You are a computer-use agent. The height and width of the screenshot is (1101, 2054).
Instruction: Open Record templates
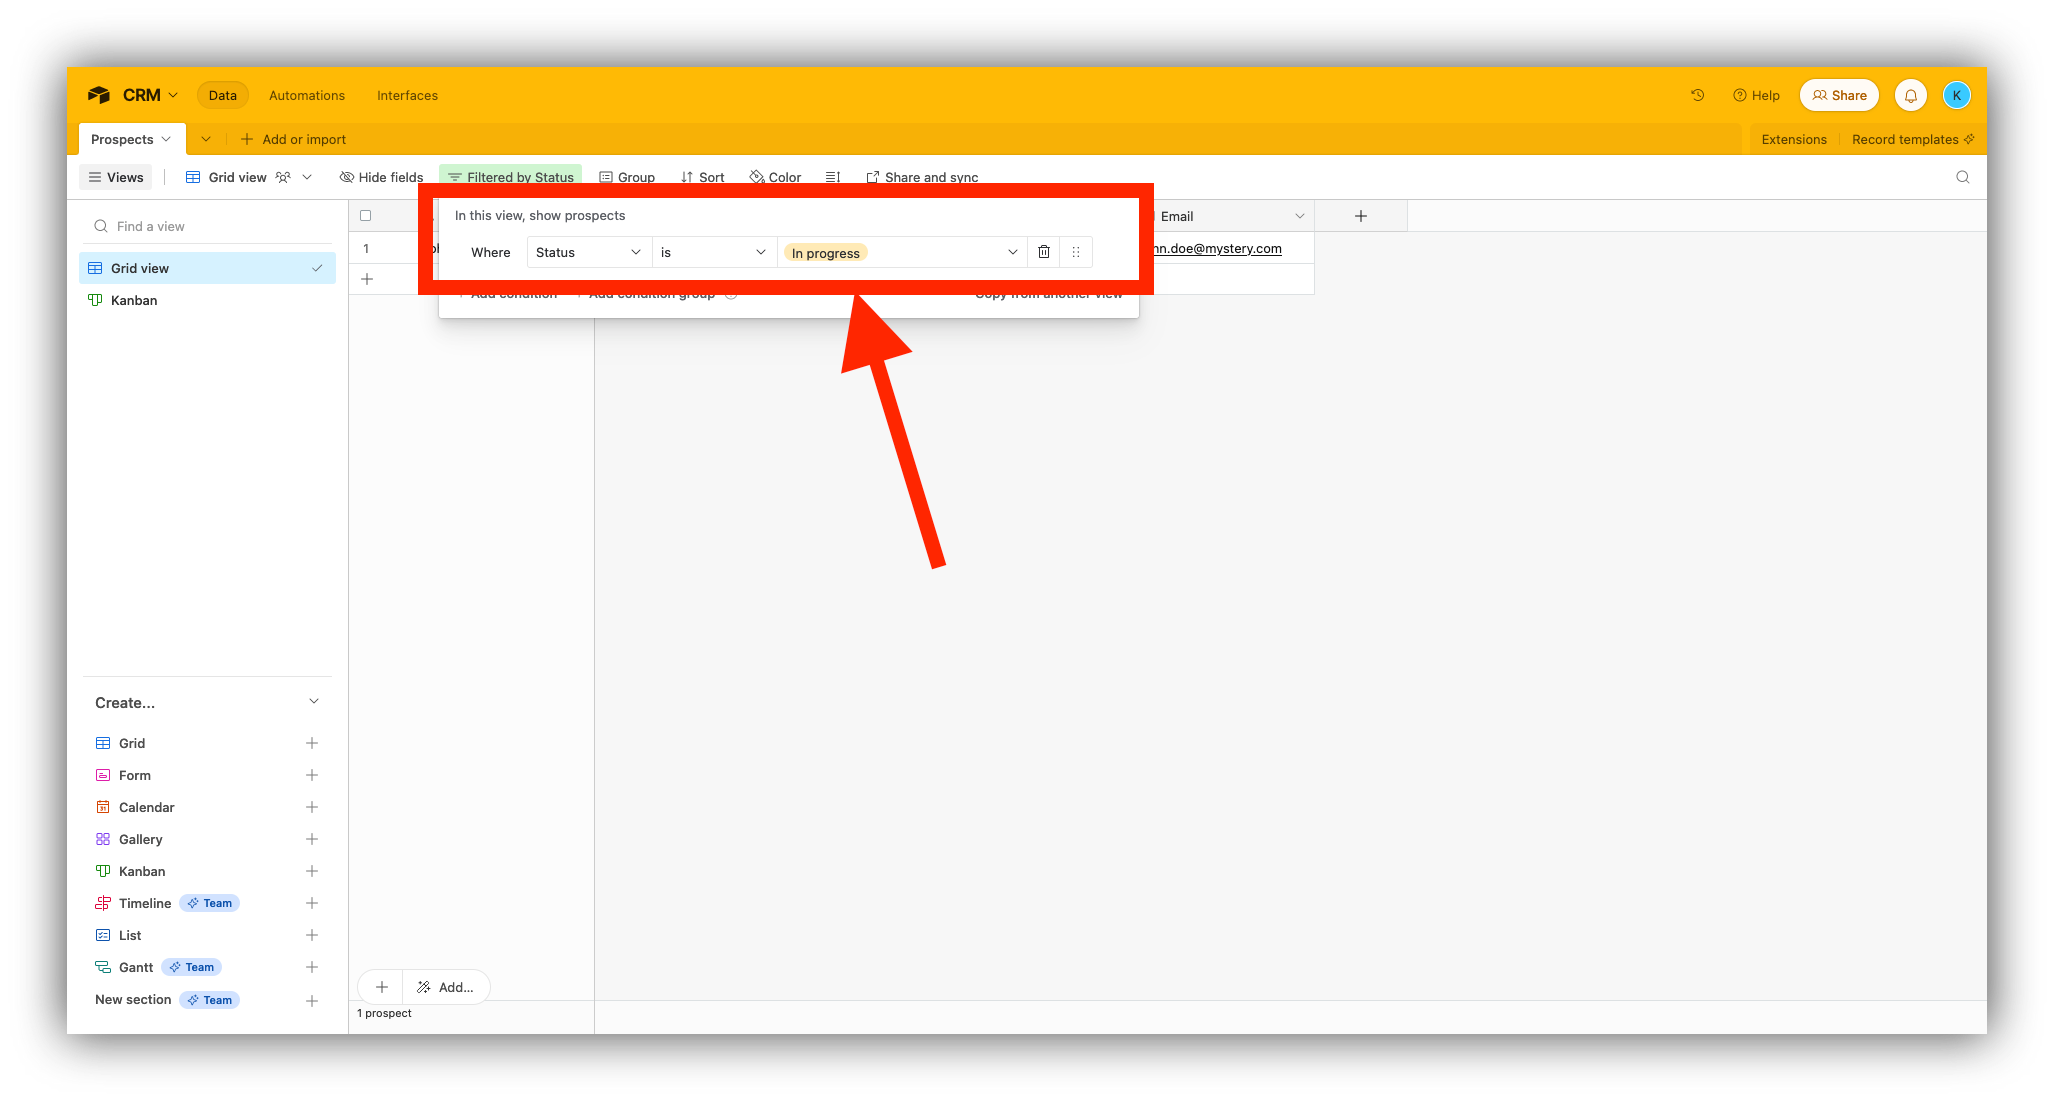point(1912,139)
